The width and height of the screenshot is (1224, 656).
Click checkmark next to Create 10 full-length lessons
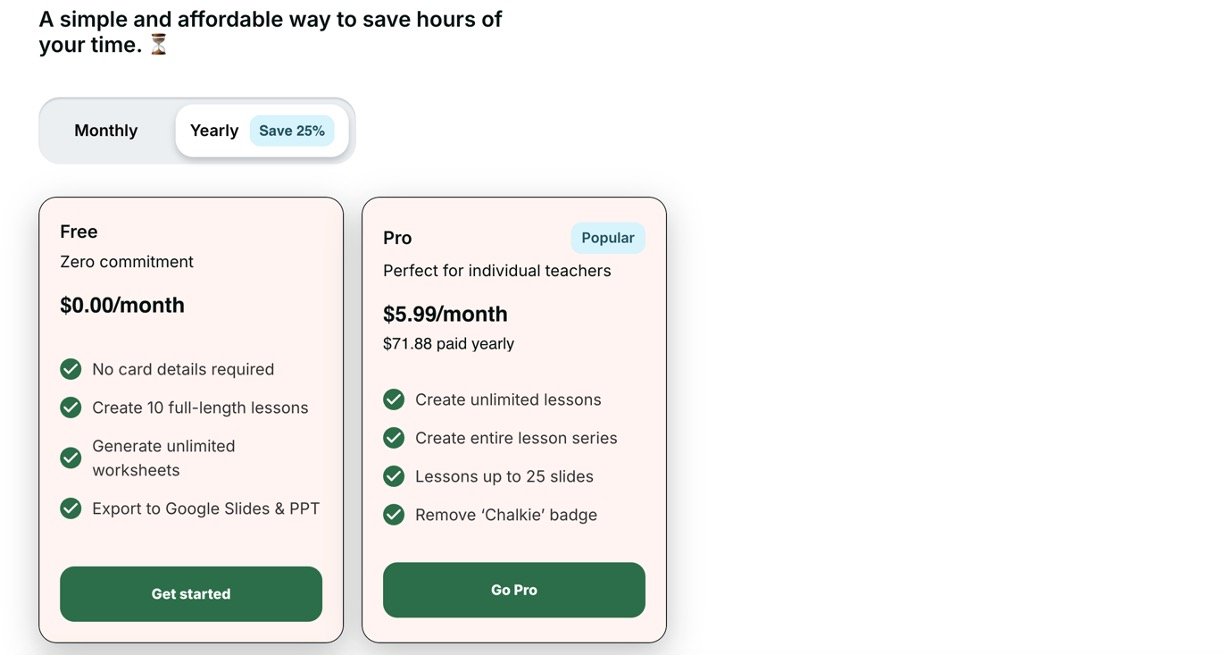[71, 408]
